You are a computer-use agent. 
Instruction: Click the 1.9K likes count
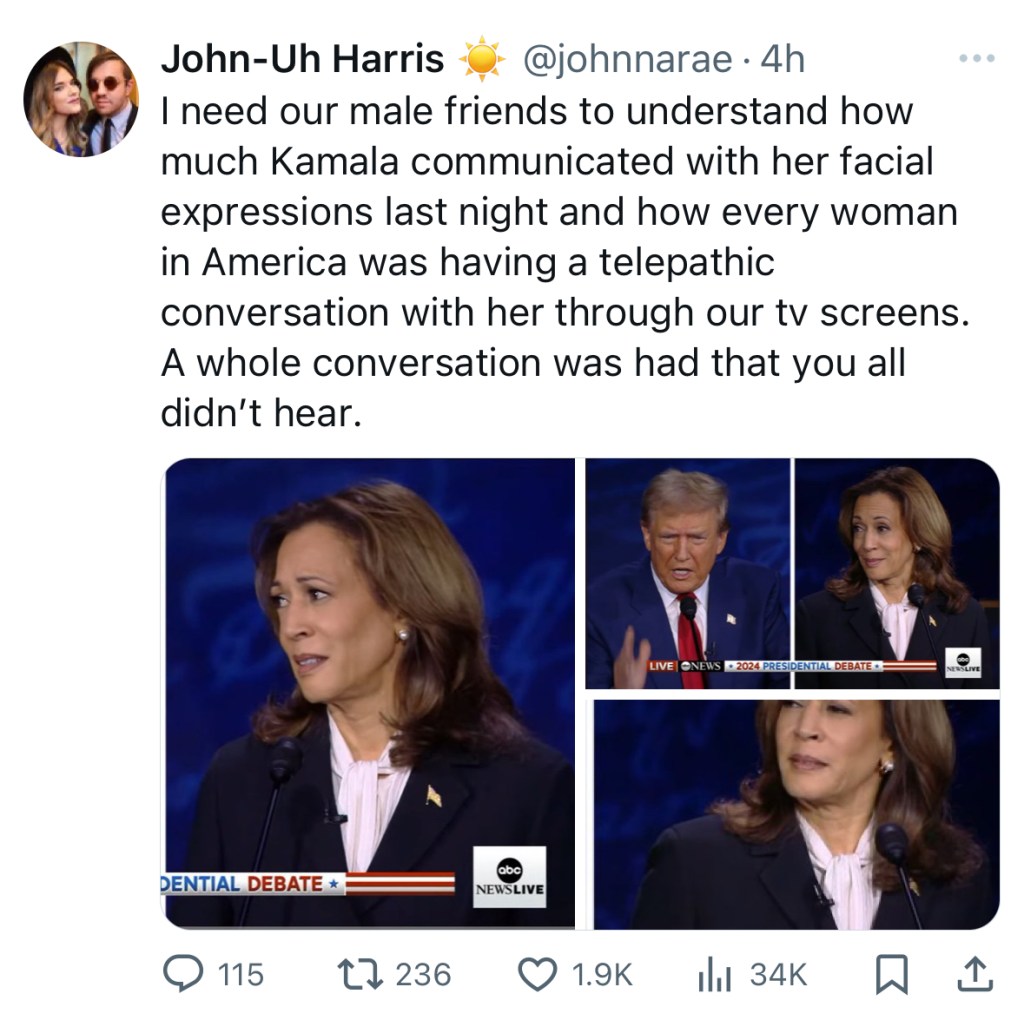[x=601, y=974]
